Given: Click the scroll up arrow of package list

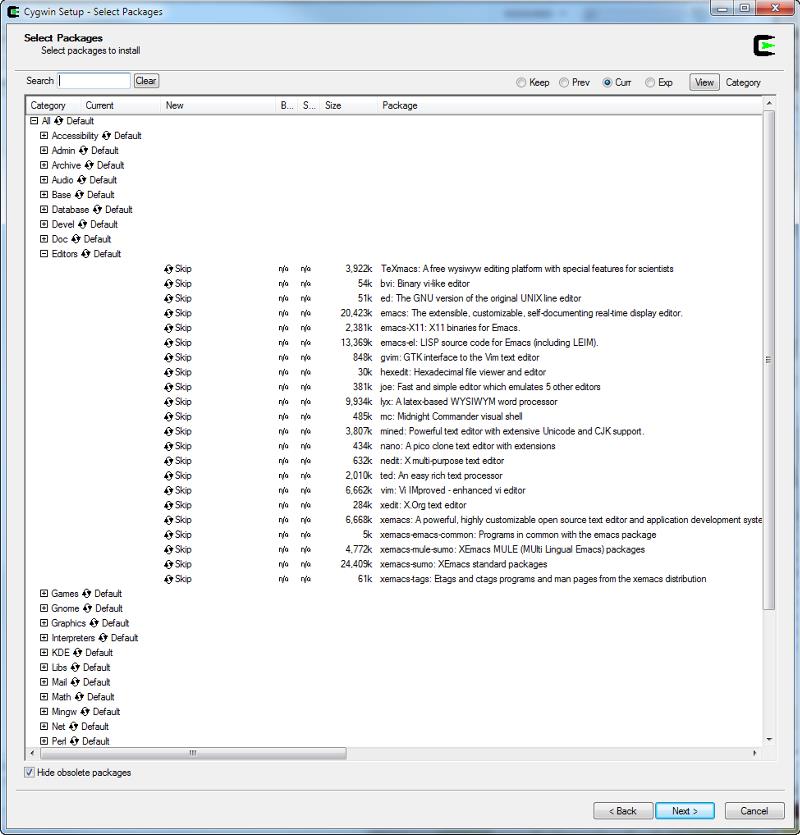Looking at the screenshot, I should pyautogui.click(x=769, y=102).
